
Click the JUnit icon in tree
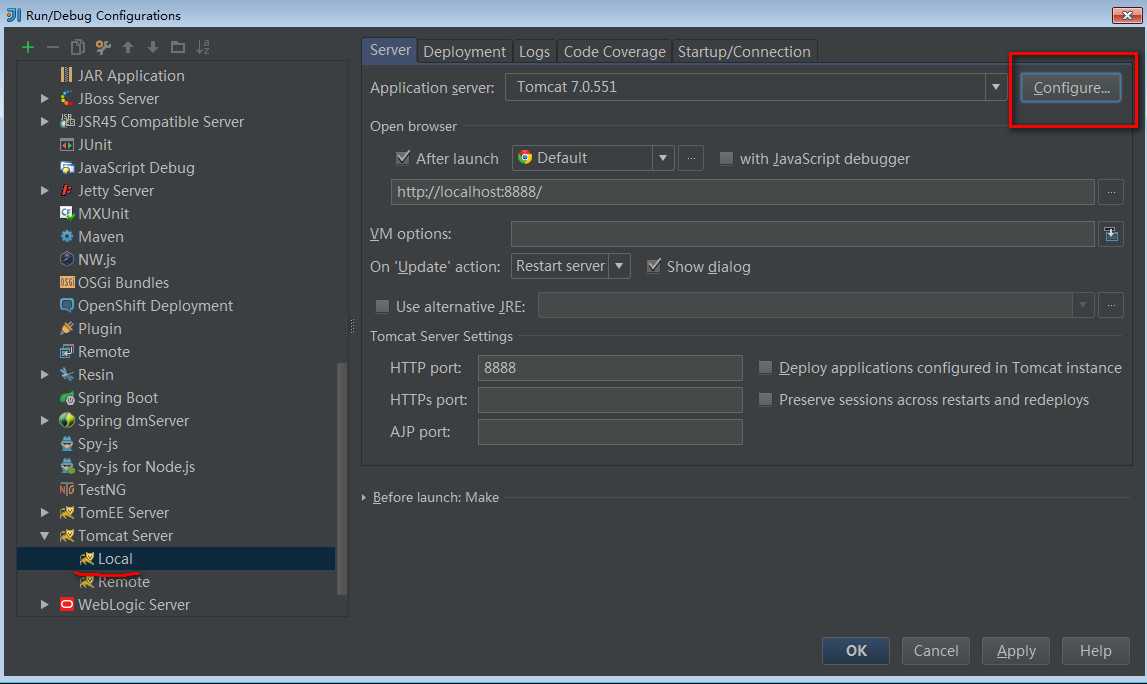pos(67,145)
